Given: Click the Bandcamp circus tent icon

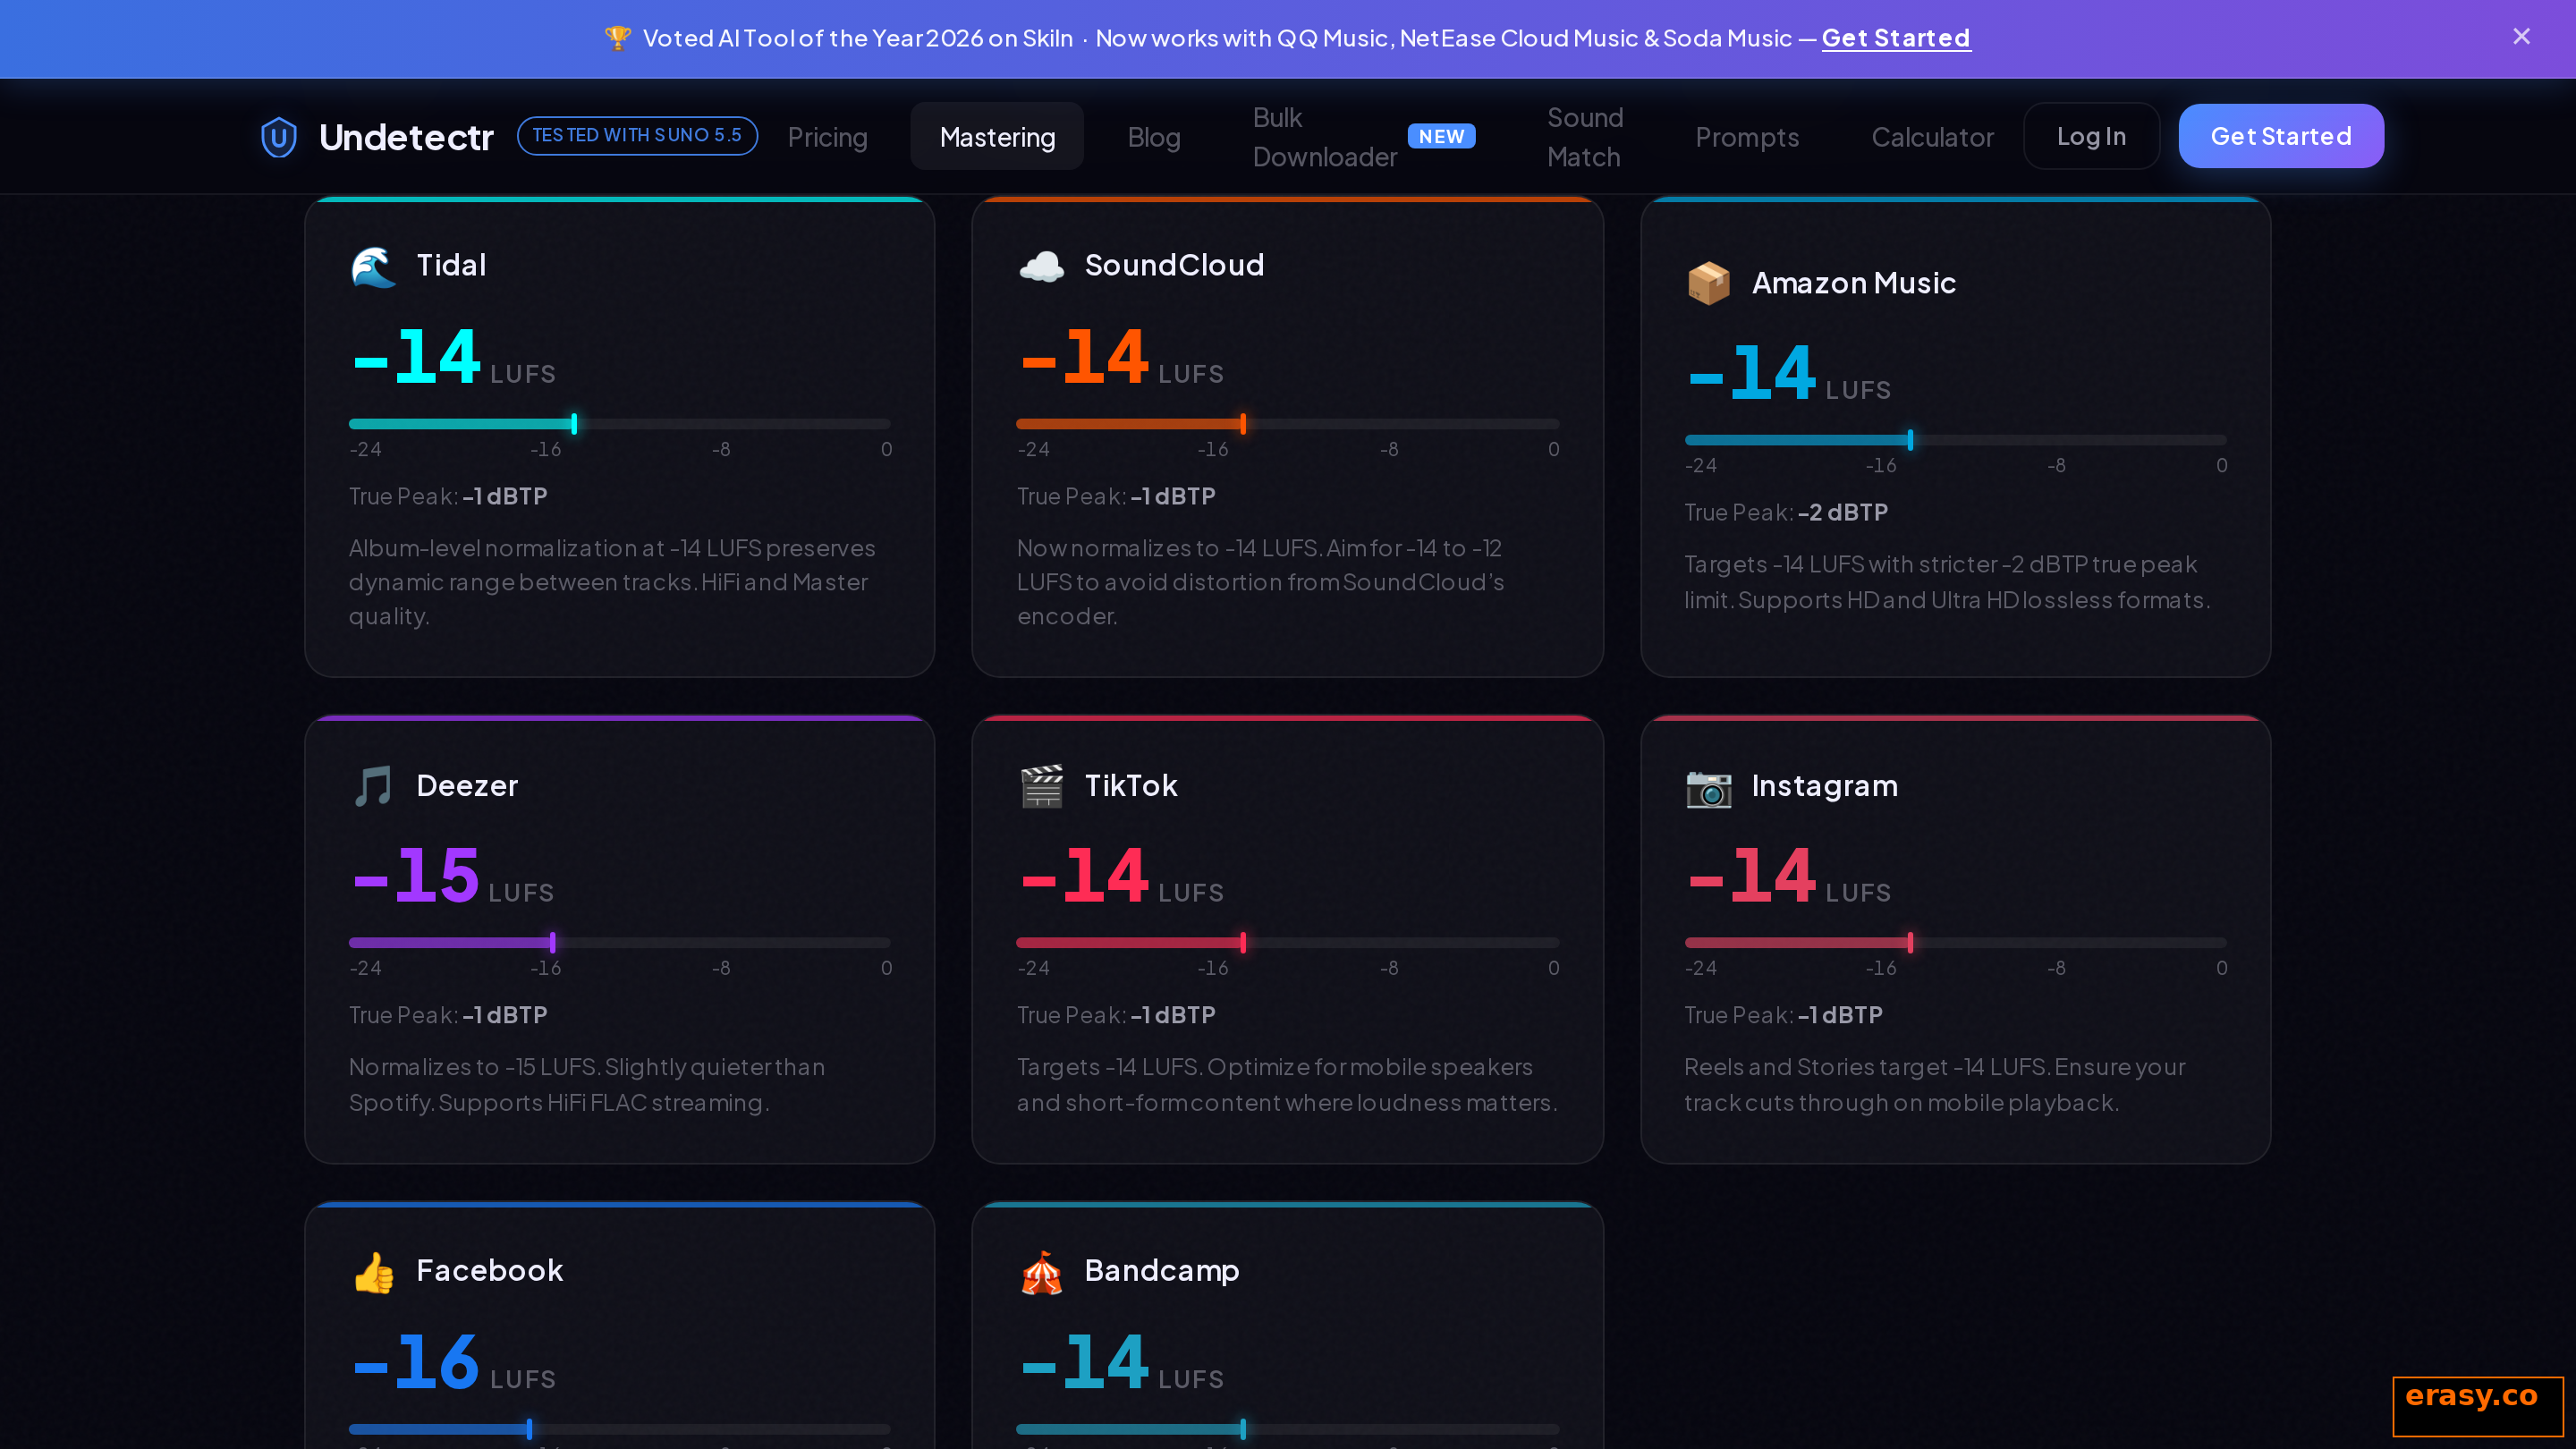Looking at the screenshot, I should click(x=1041, y=1272).
